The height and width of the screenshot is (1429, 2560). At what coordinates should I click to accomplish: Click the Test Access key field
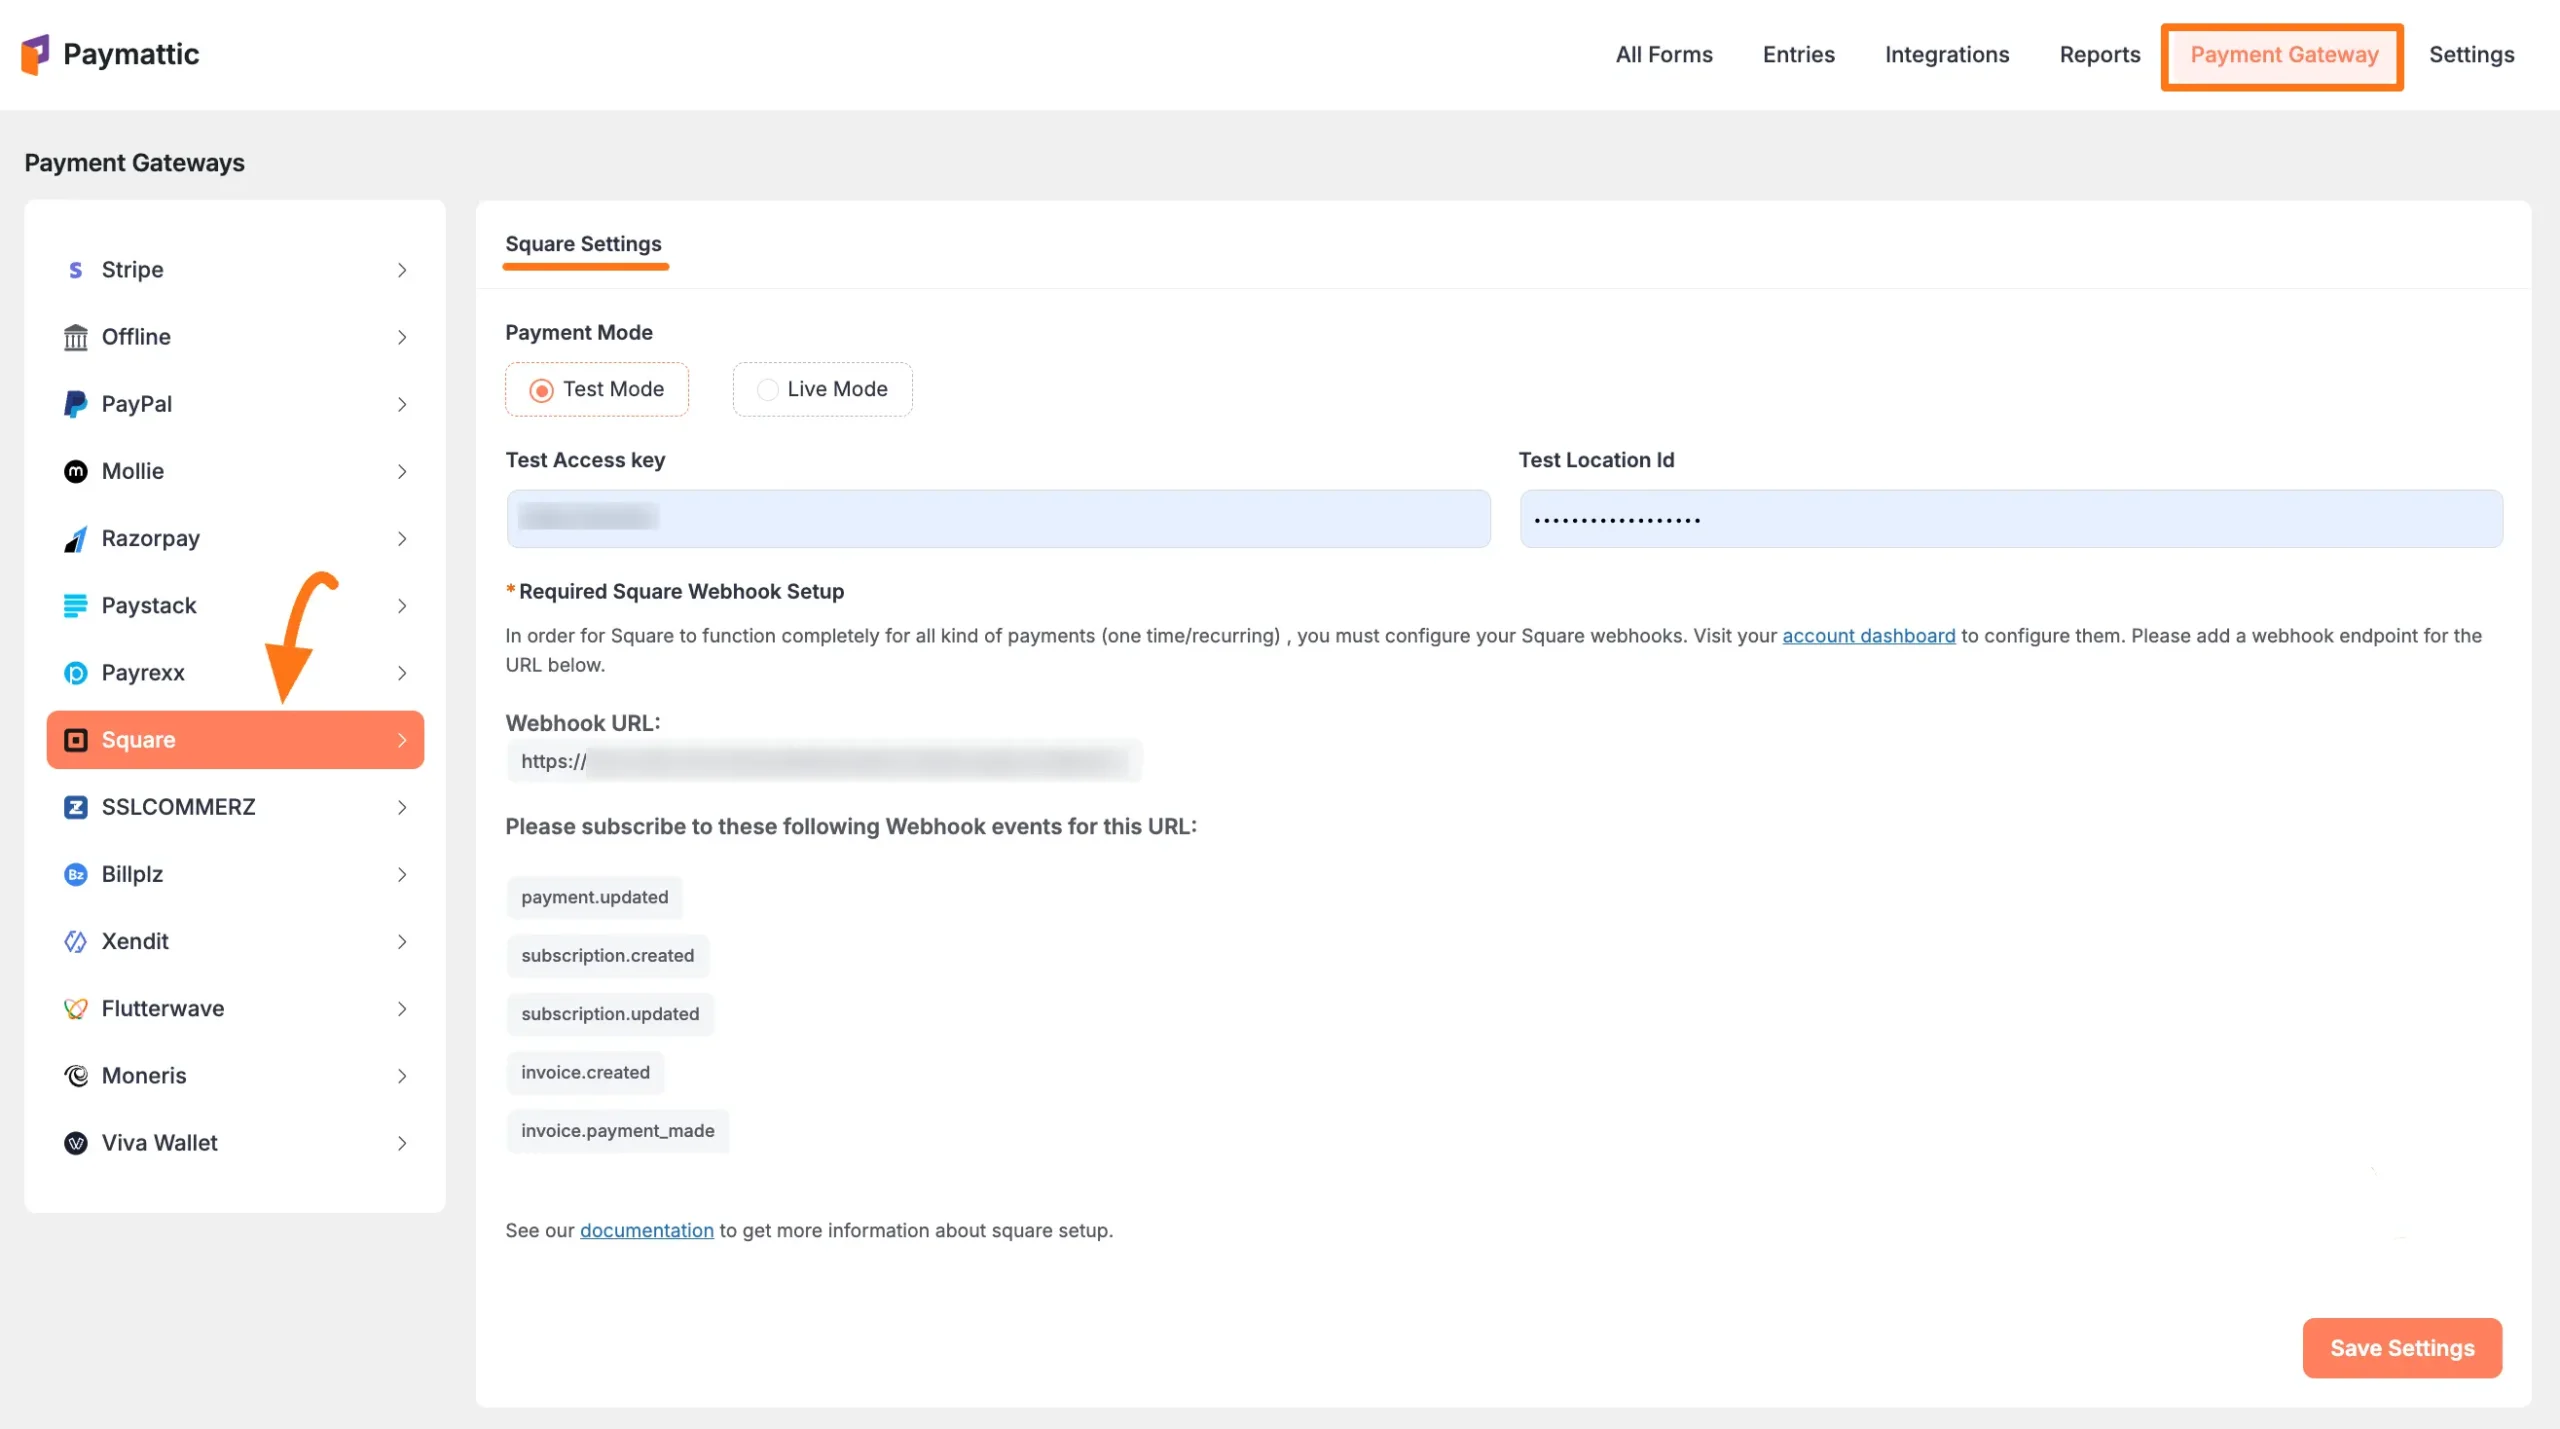point(997,518)
